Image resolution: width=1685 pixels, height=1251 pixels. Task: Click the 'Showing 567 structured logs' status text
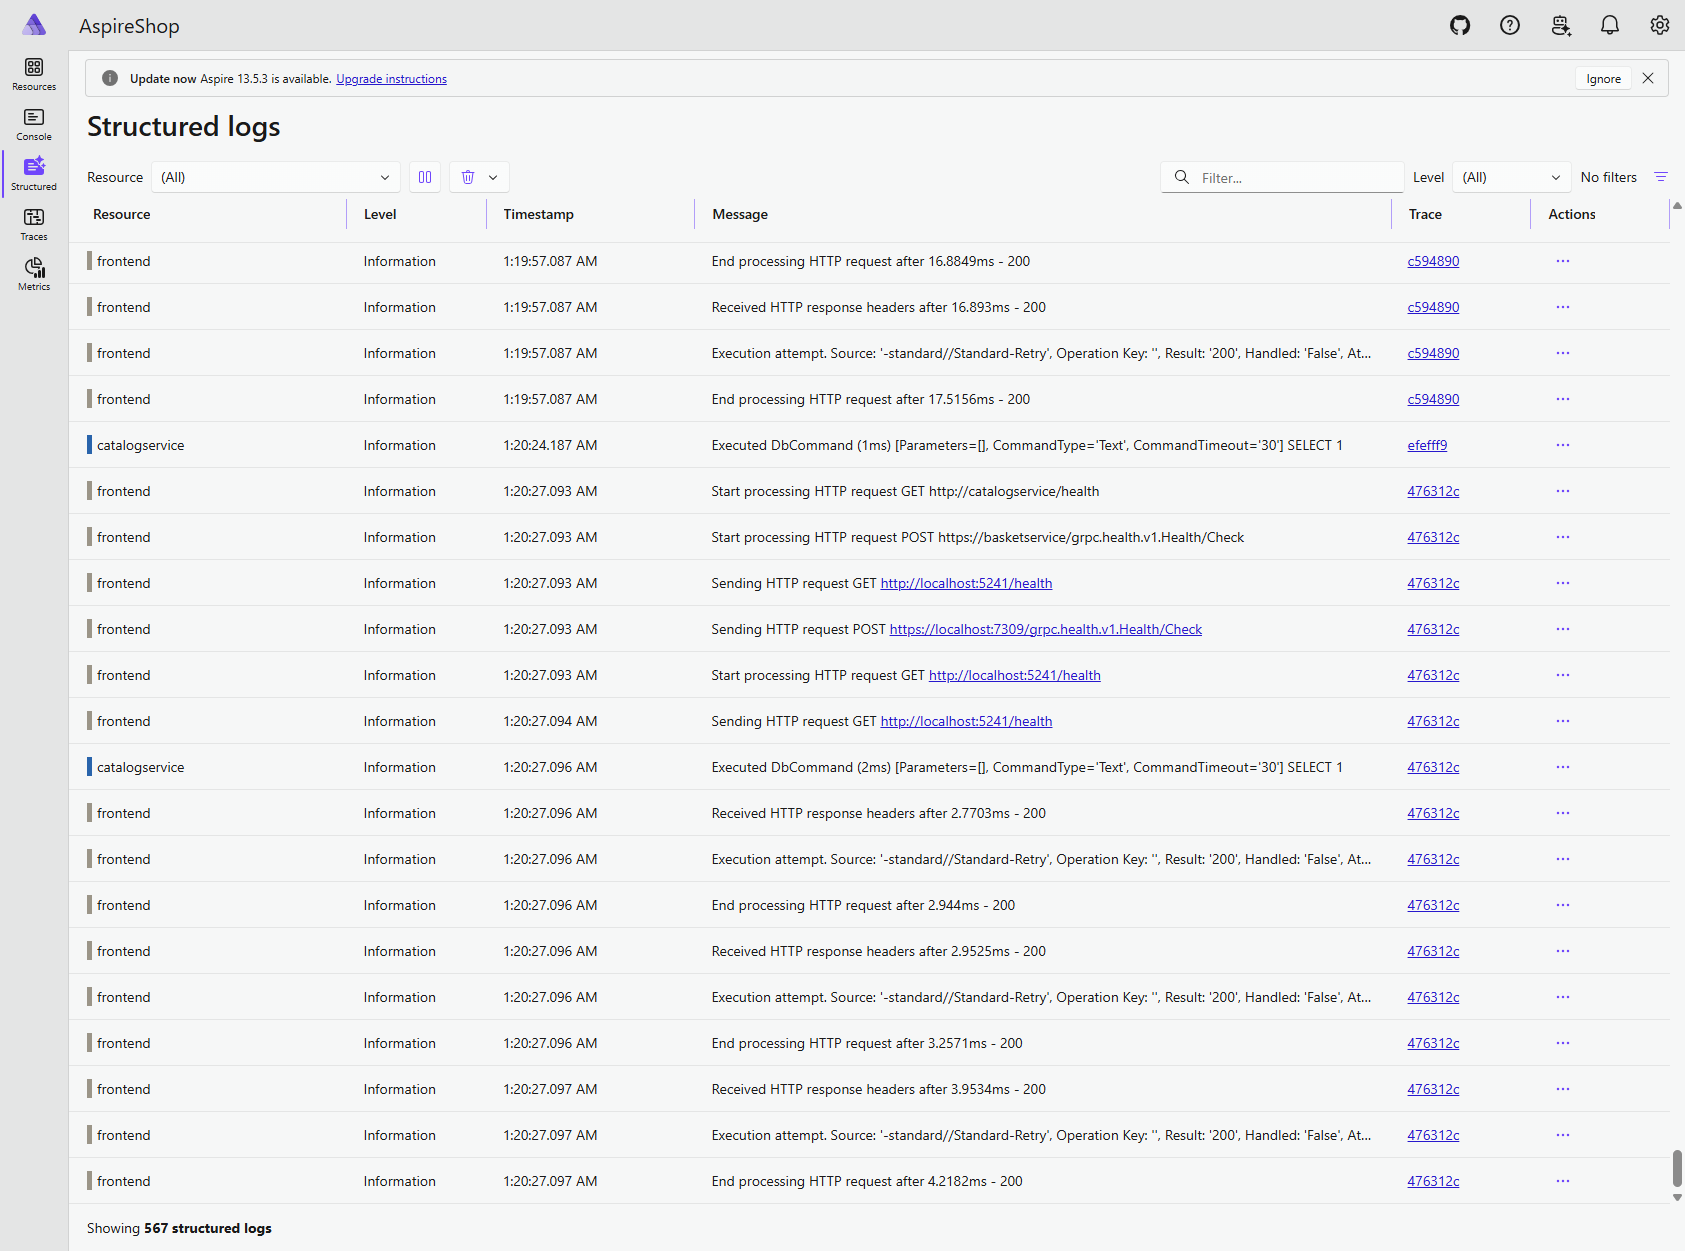(179, 1228)
